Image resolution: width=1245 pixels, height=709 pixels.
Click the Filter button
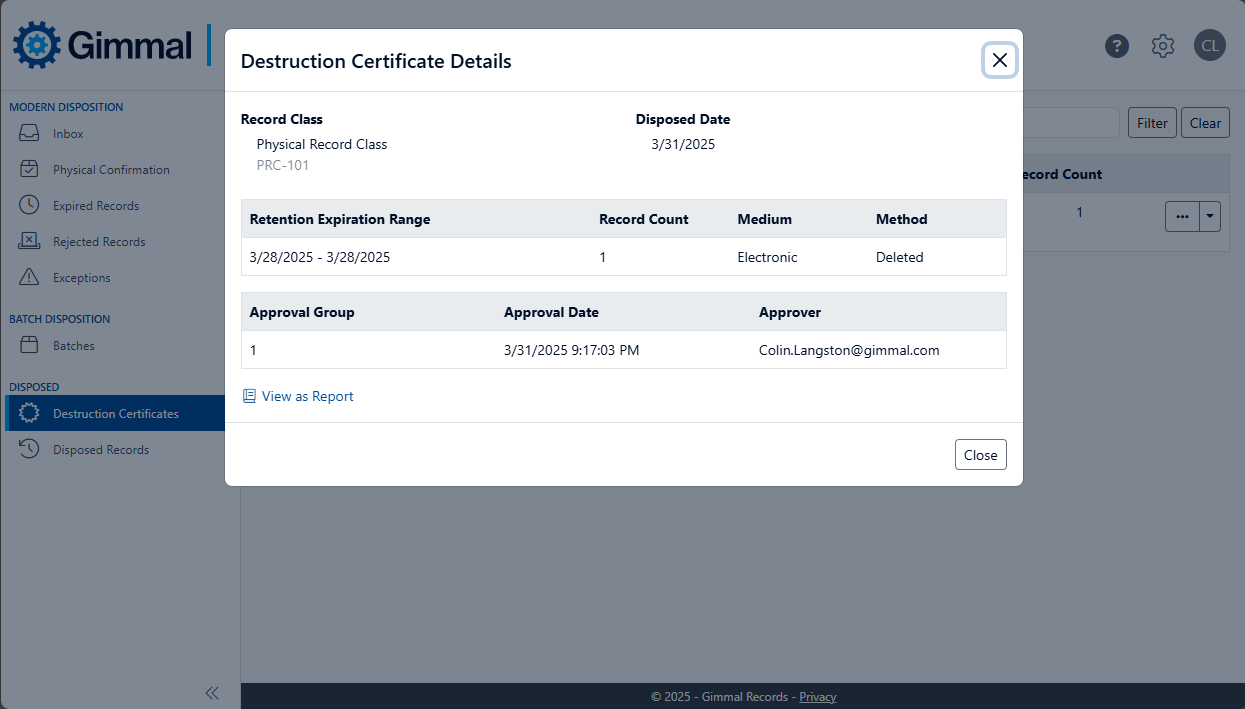point(1152,123)
